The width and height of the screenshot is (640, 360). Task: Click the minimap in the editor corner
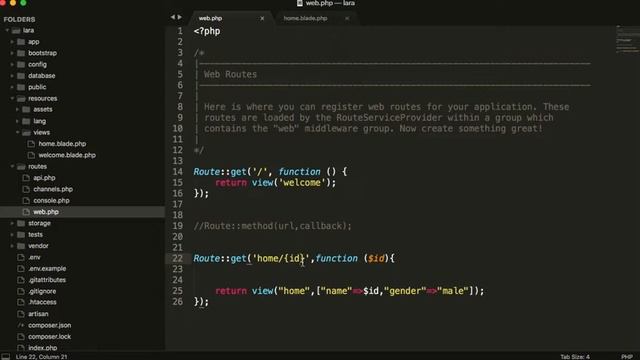coord(628,39)
